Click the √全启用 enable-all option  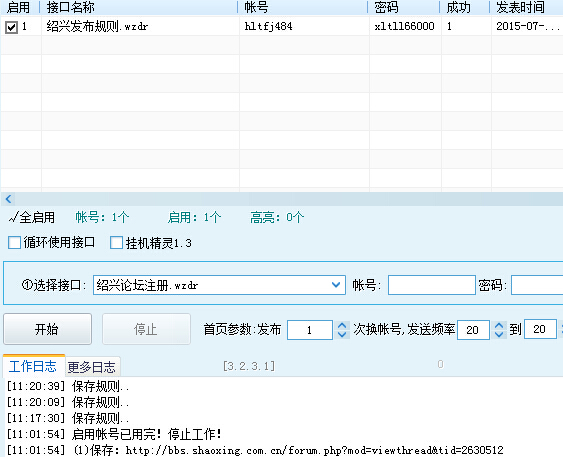click(32, 217)
